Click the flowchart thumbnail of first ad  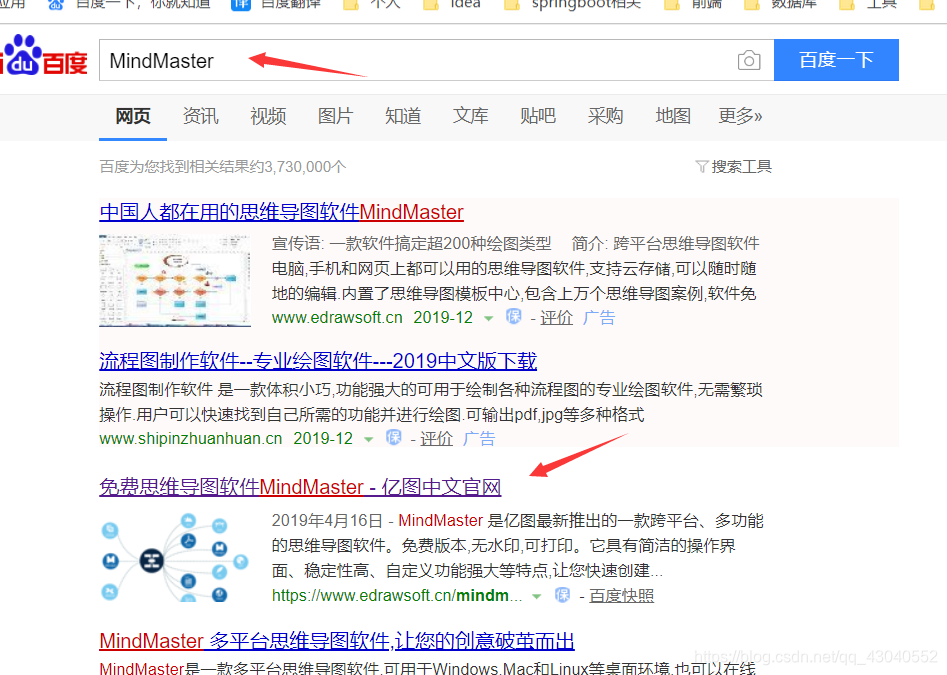(x=175, y=281)
